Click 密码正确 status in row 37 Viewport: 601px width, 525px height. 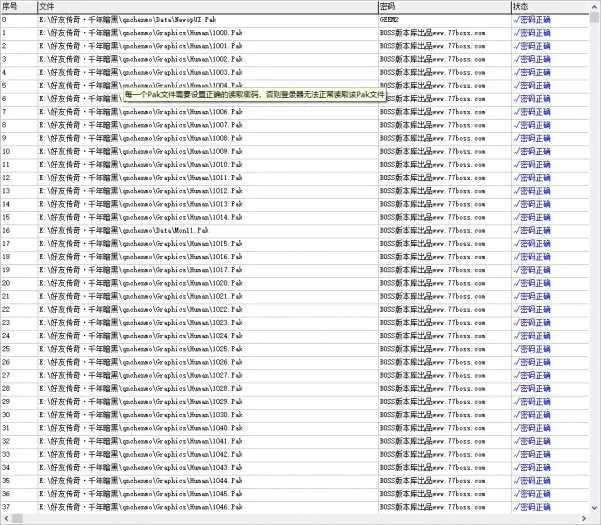point(532,507)
